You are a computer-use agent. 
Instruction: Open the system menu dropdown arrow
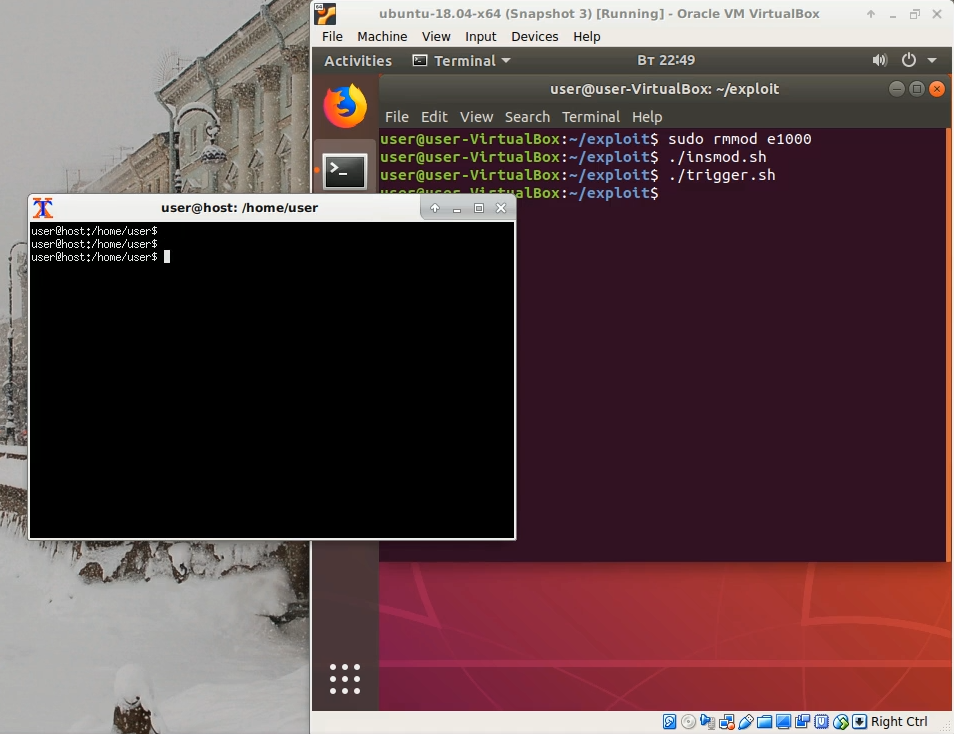(931, 60)
